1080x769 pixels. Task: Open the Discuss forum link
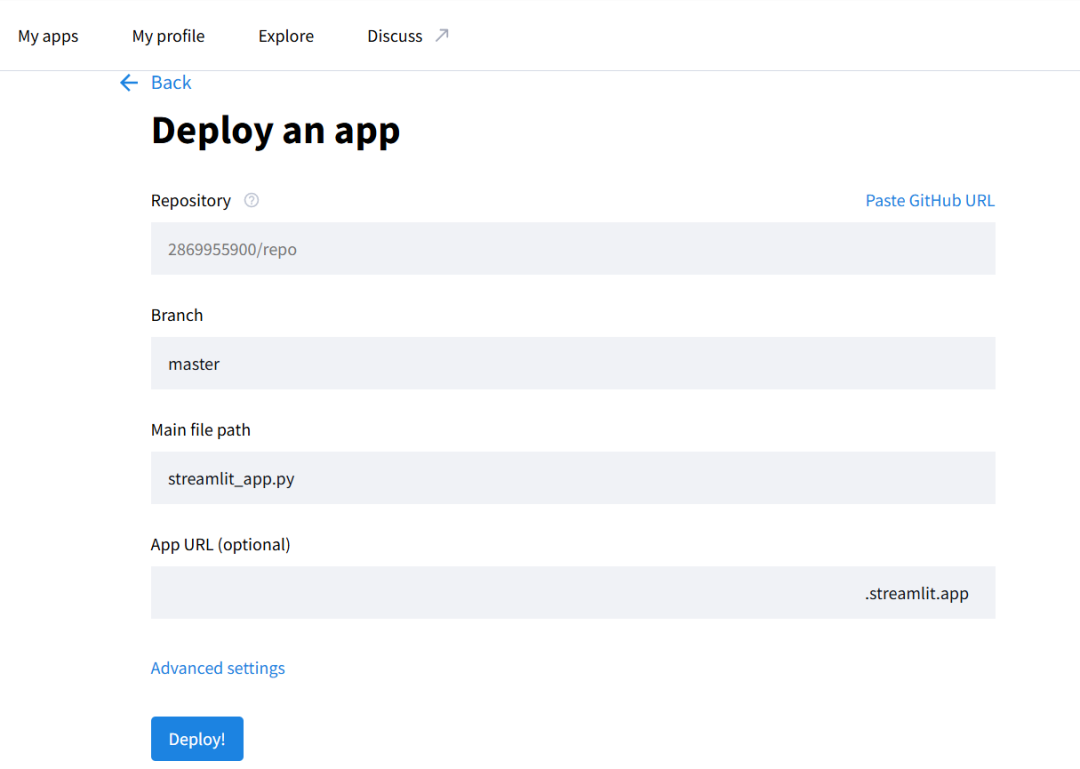coord(395,36)
